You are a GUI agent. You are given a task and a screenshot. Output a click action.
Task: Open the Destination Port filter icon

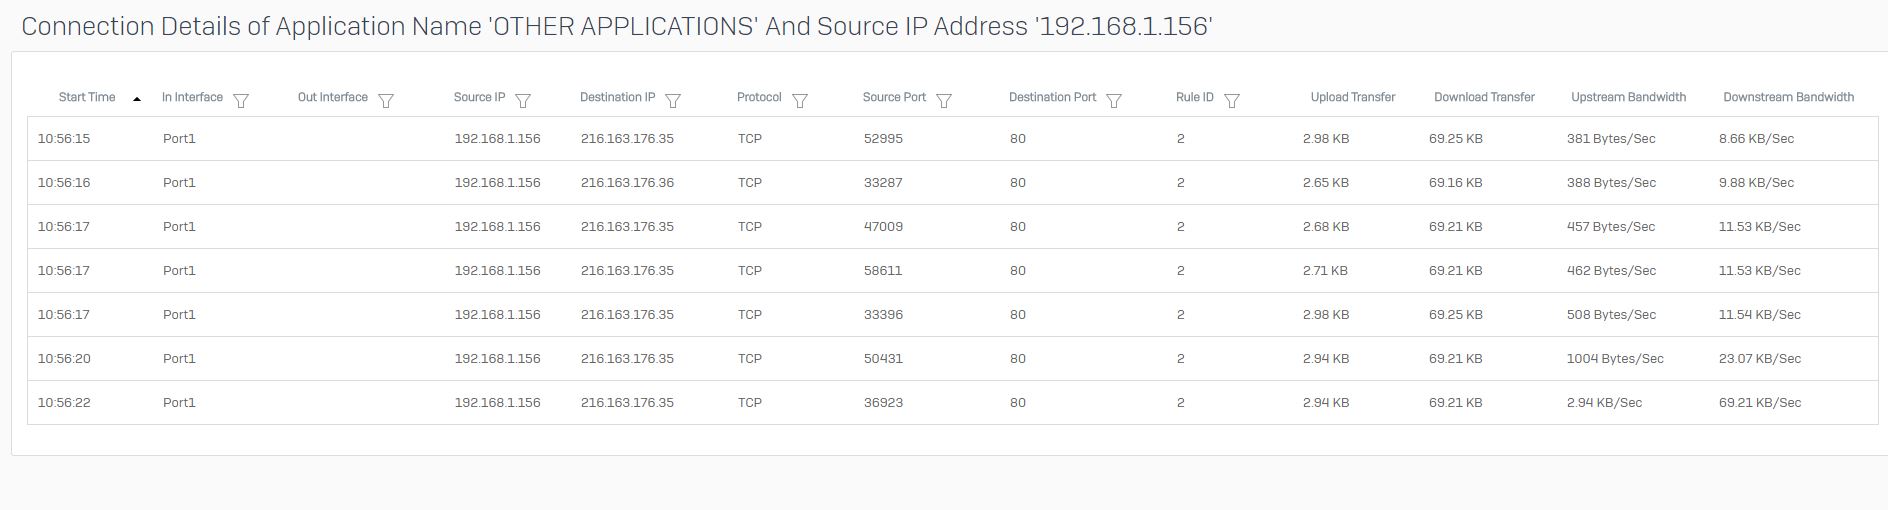coord(1114,100)
